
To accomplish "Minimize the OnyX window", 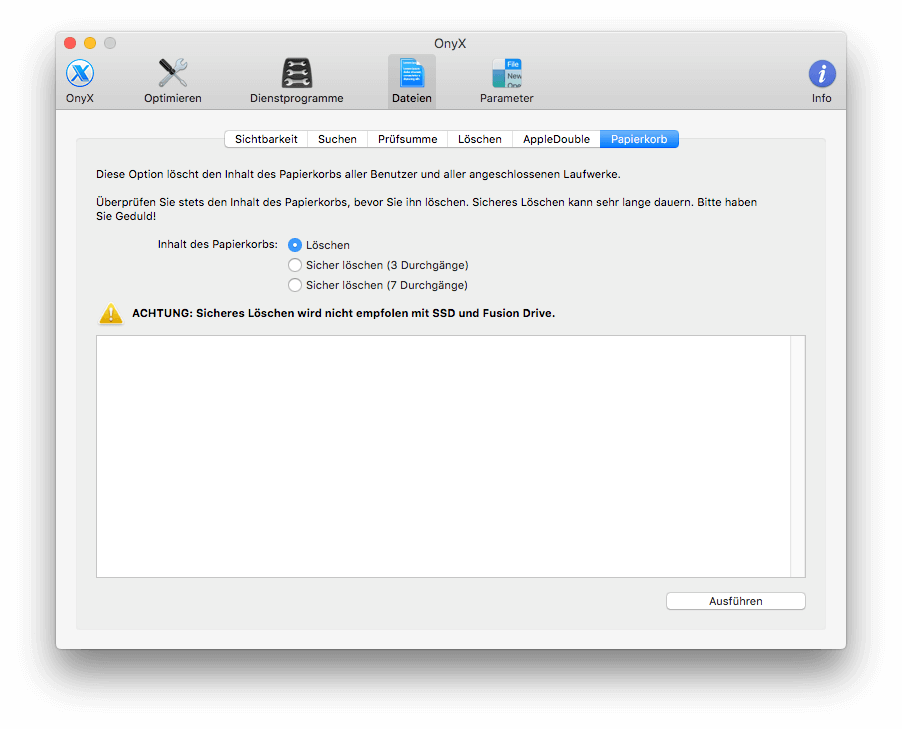I will (90, 43).
